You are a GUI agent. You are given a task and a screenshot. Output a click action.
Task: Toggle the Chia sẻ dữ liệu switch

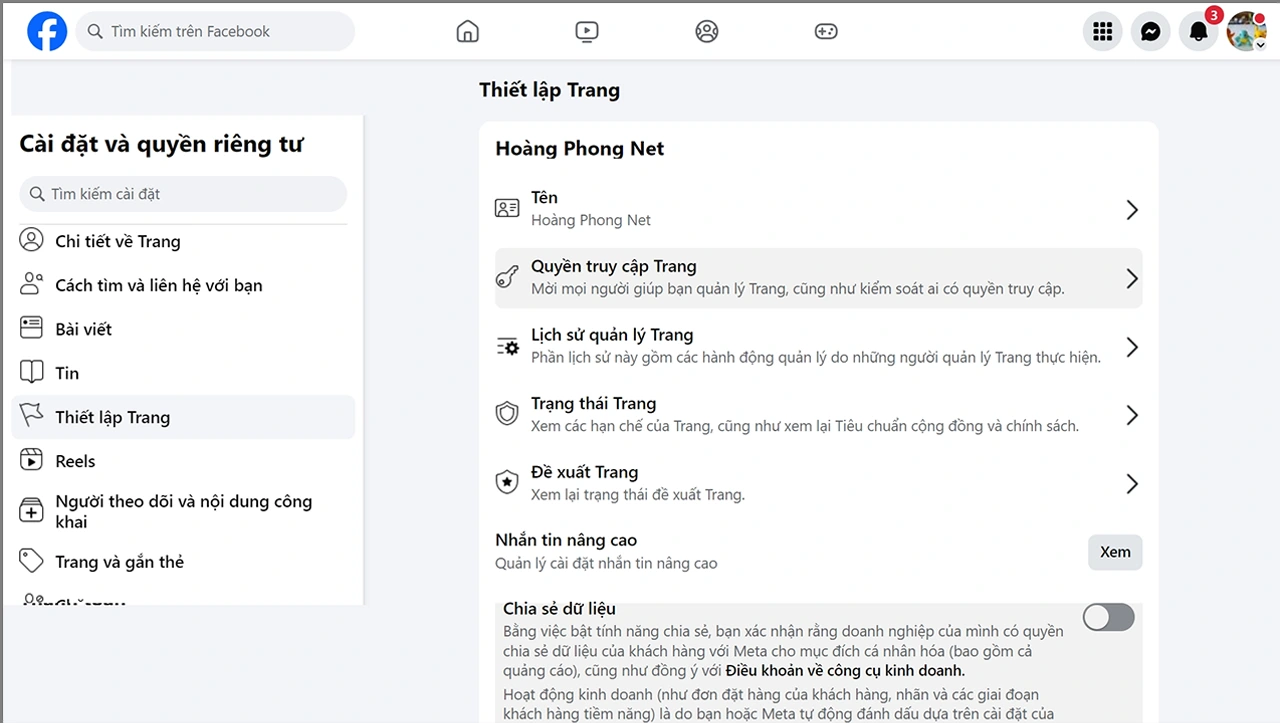click(x=1108, y=617)
